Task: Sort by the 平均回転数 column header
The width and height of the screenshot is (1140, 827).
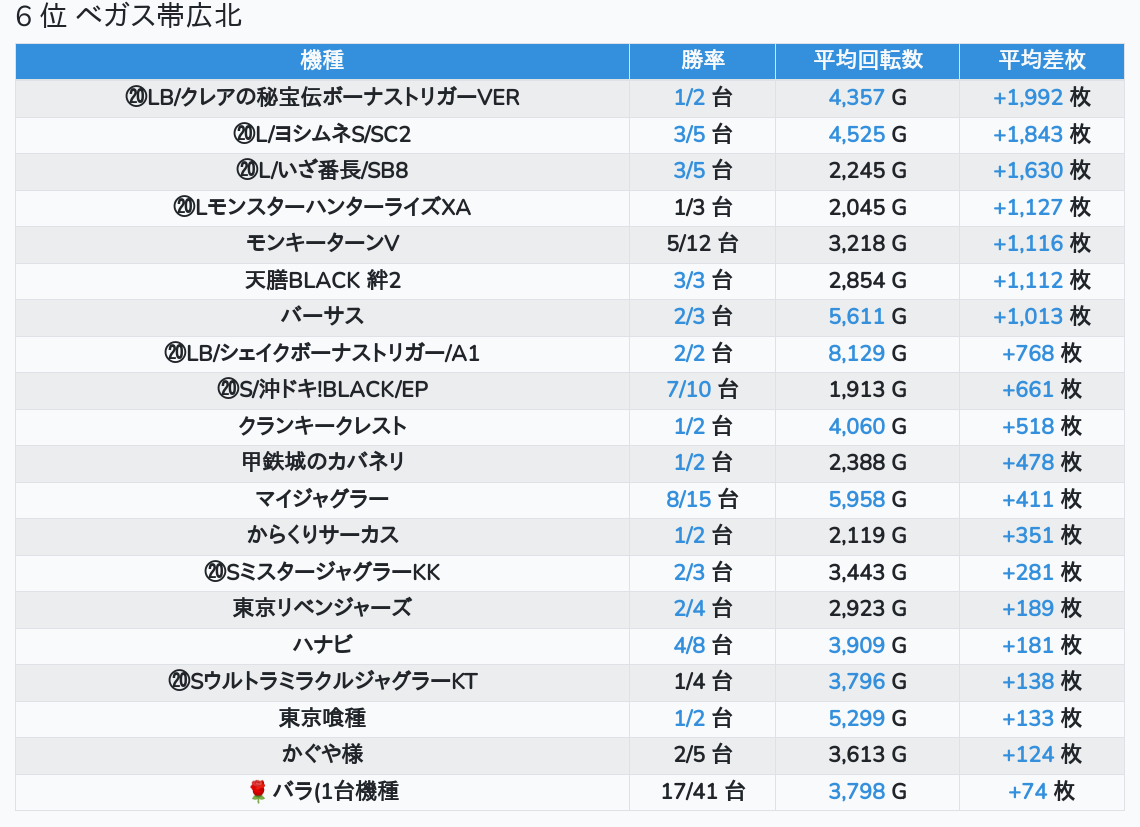Action: [x=867, y=61]
